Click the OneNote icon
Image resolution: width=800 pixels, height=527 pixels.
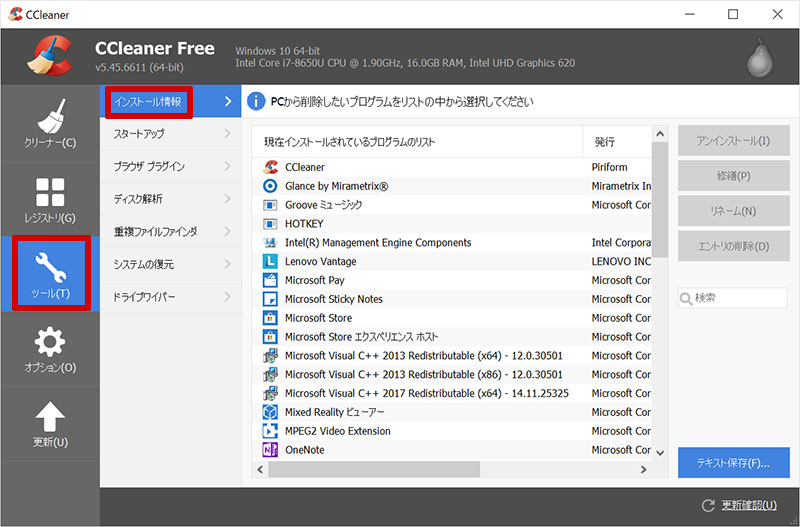270,449
